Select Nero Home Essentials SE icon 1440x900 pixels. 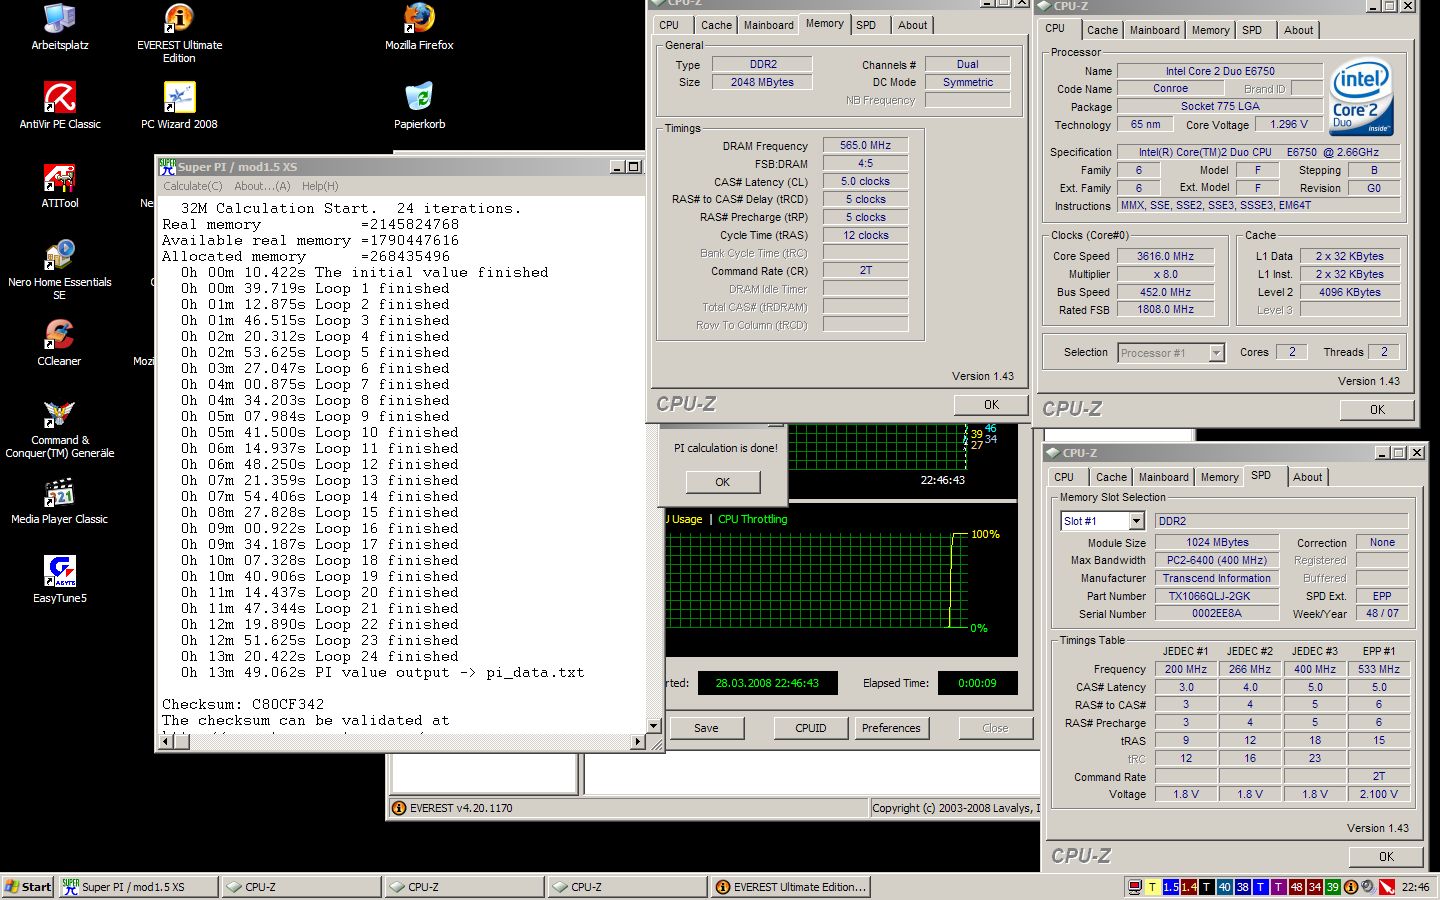click(60, 270)
